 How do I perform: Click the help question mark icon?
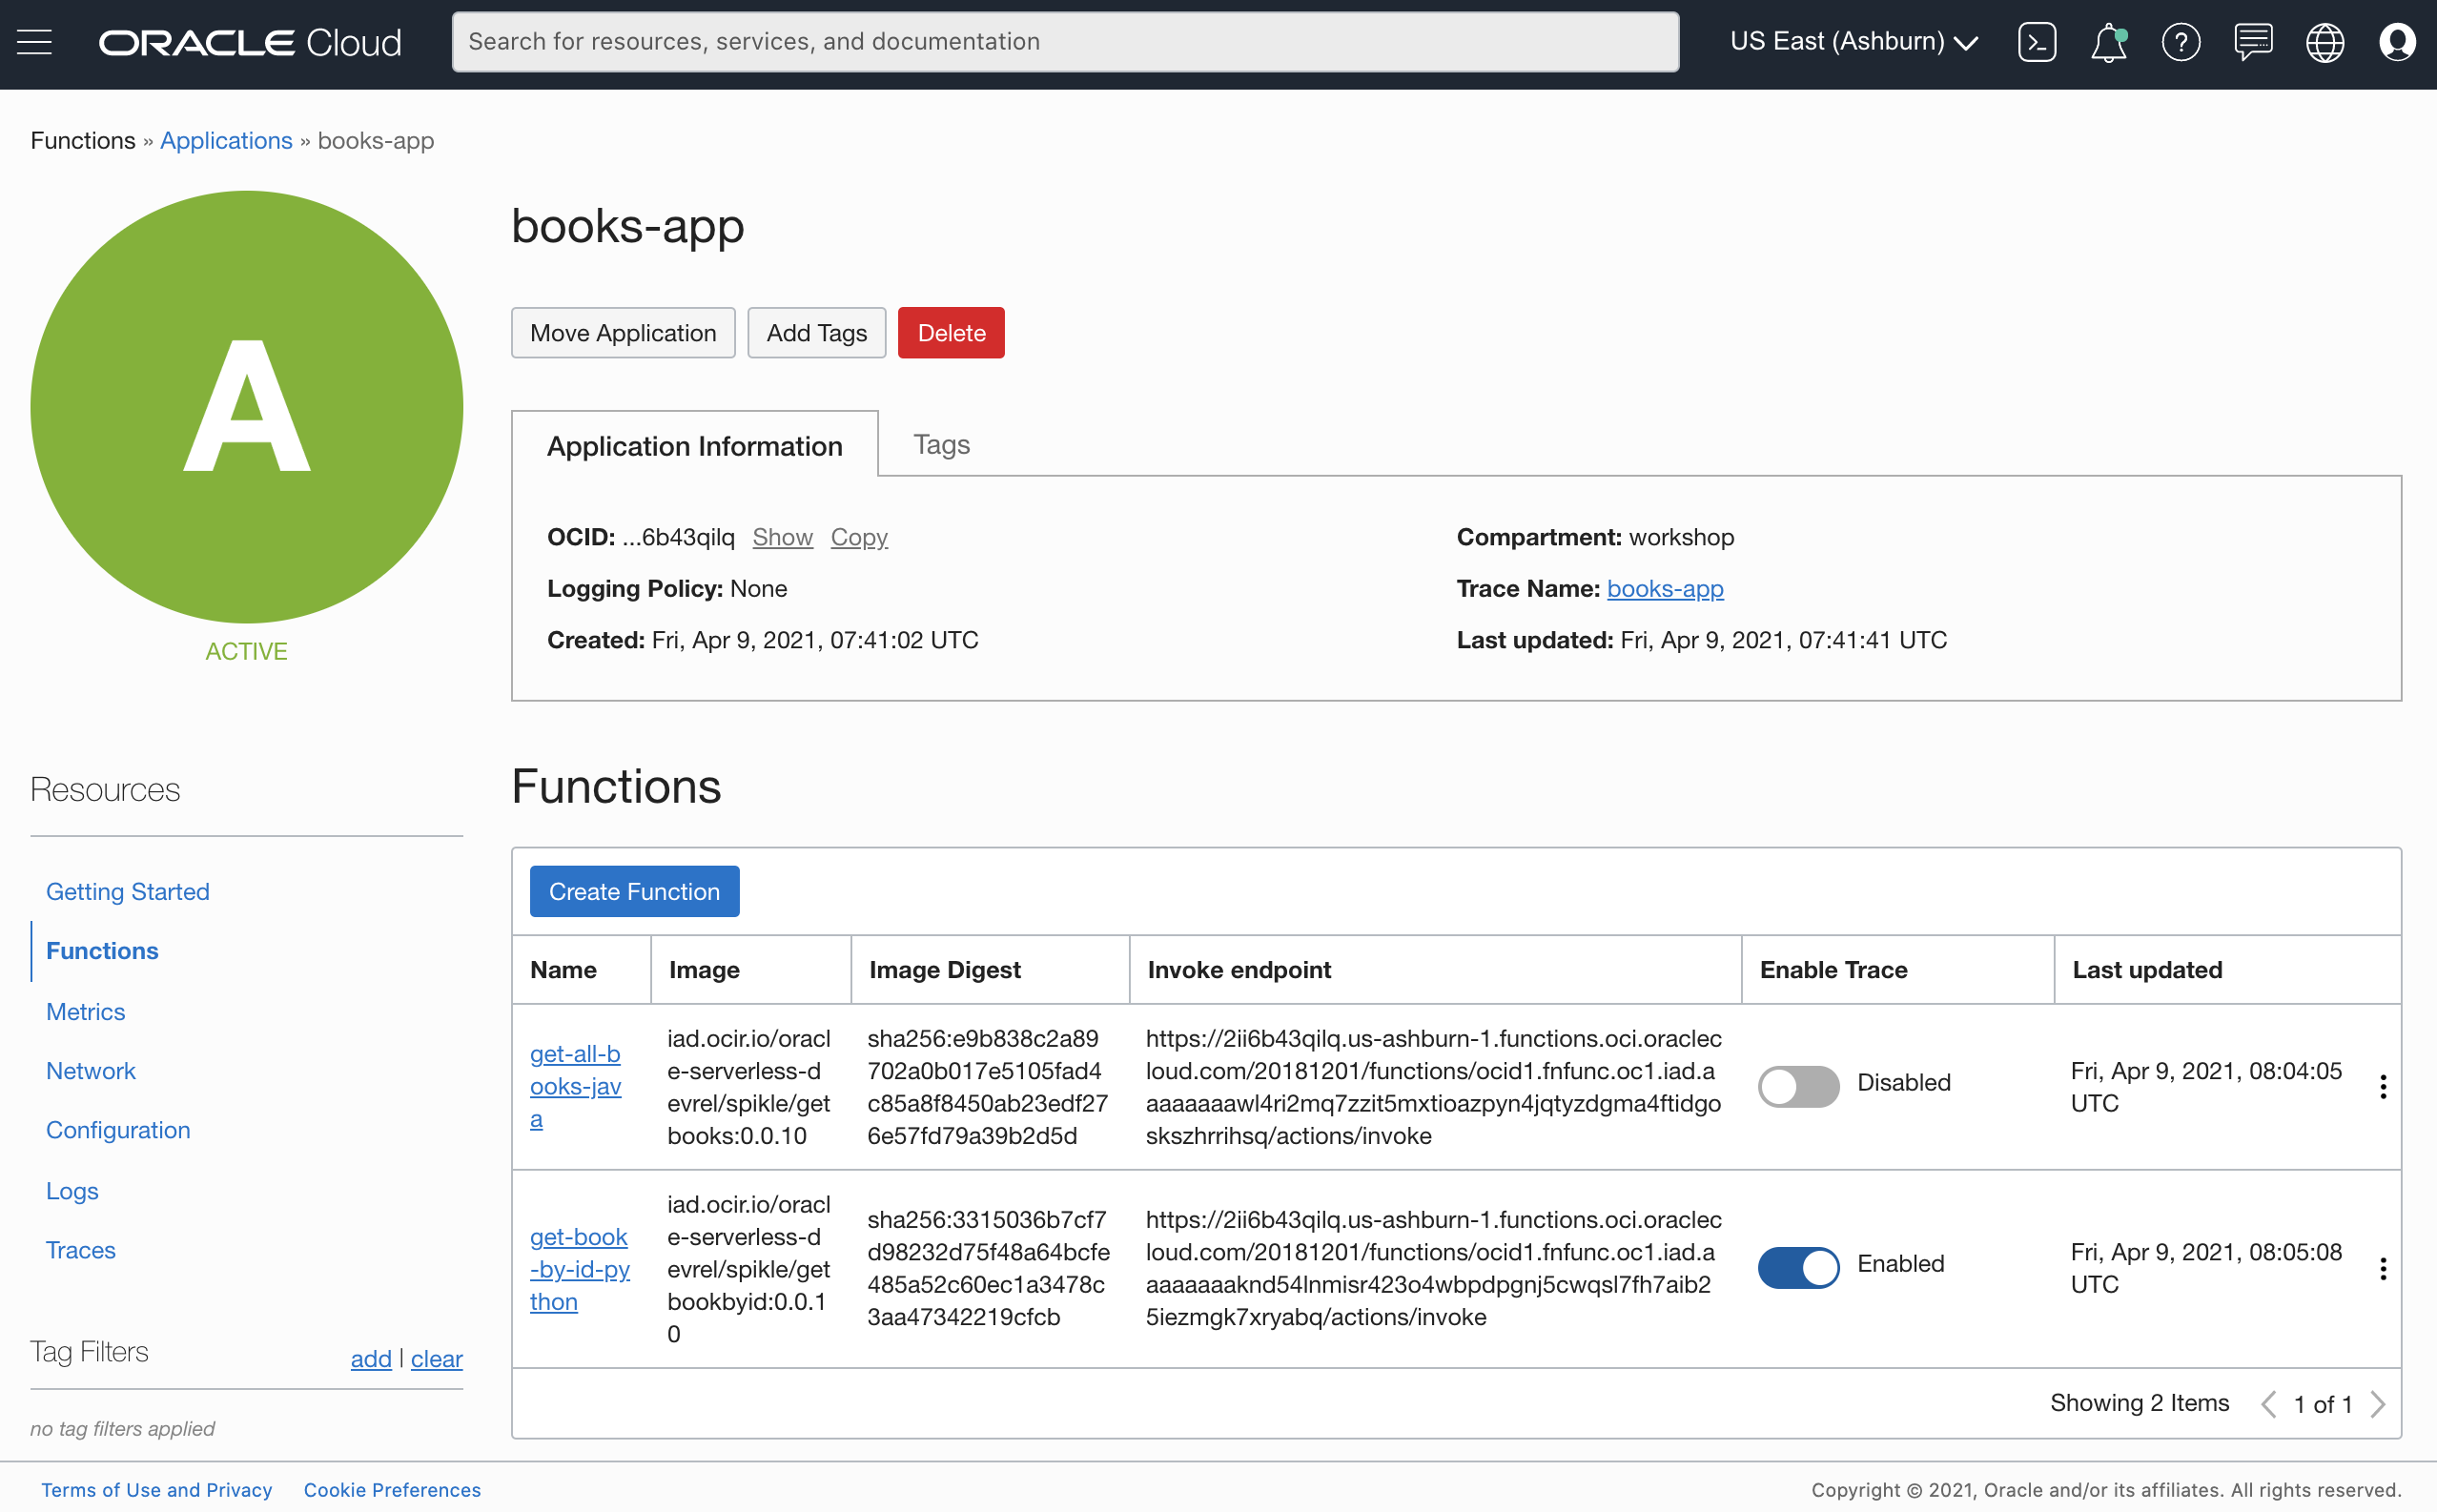pyautogui.click(x=2180, y=42)
